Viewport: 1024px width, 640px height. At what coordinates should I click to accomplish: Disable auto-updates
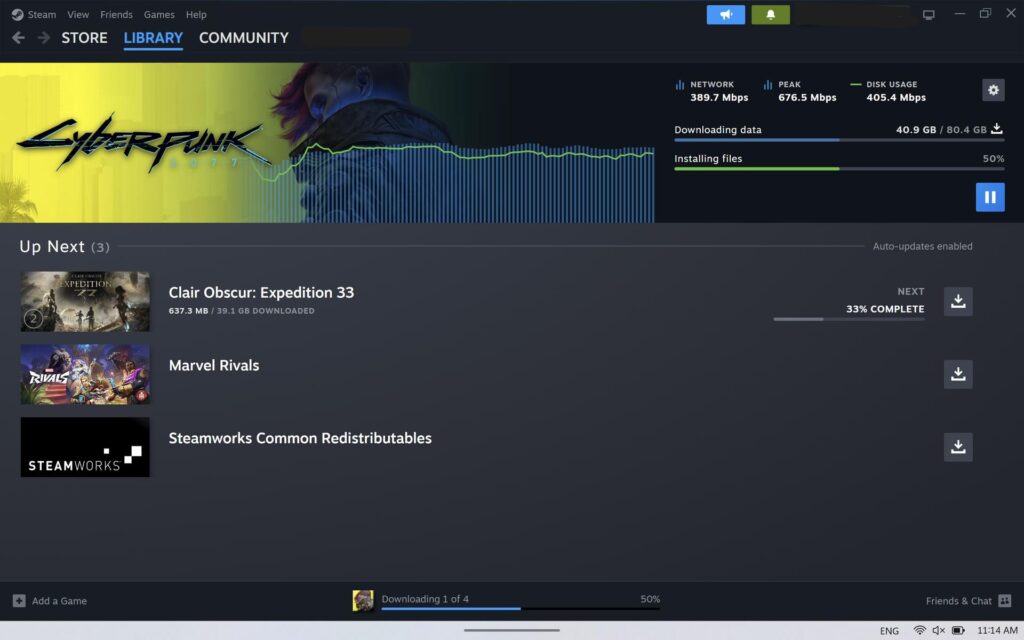922,246
